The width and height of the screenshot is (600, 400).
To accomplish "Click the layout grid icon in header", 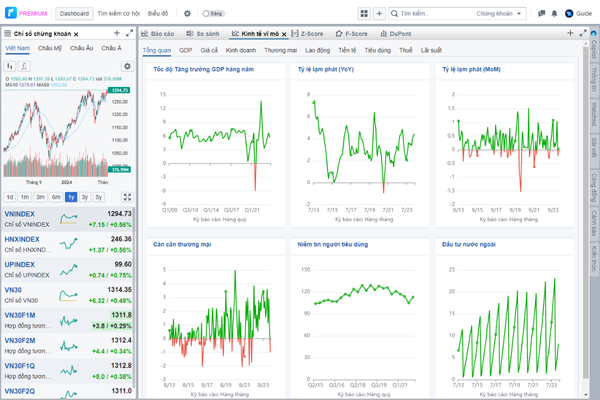I will pyautogui.click(x=364, y=14).
